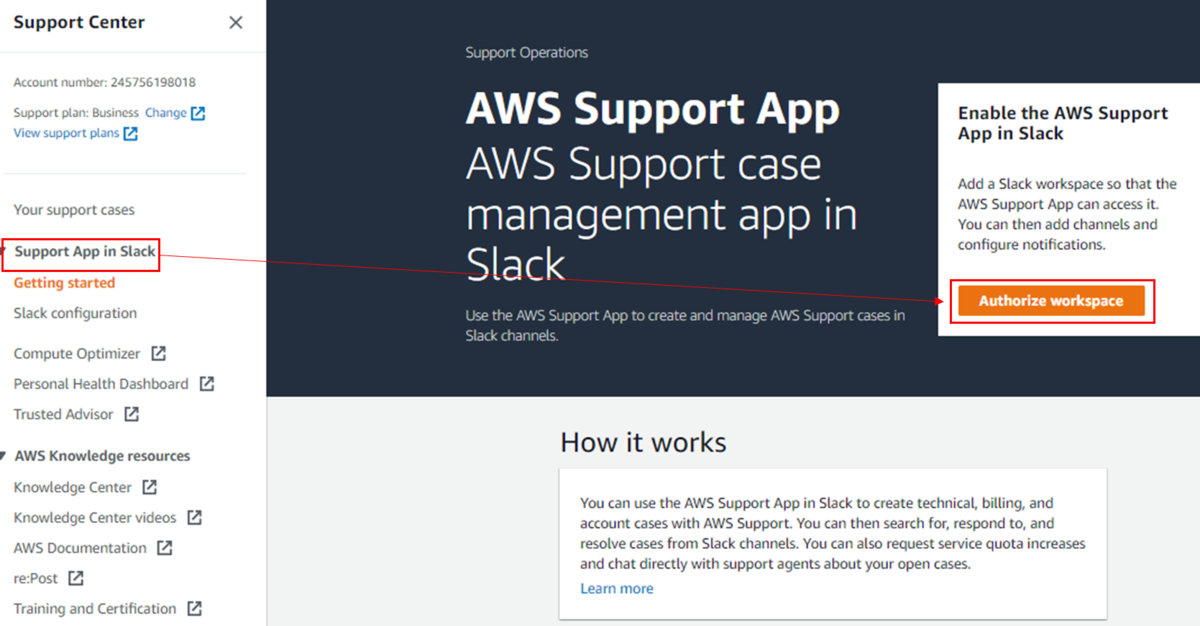Click external icon next to Compute Optimizer
The width and height of the screenshot is (1200, 626).
[x=158, y=353]
